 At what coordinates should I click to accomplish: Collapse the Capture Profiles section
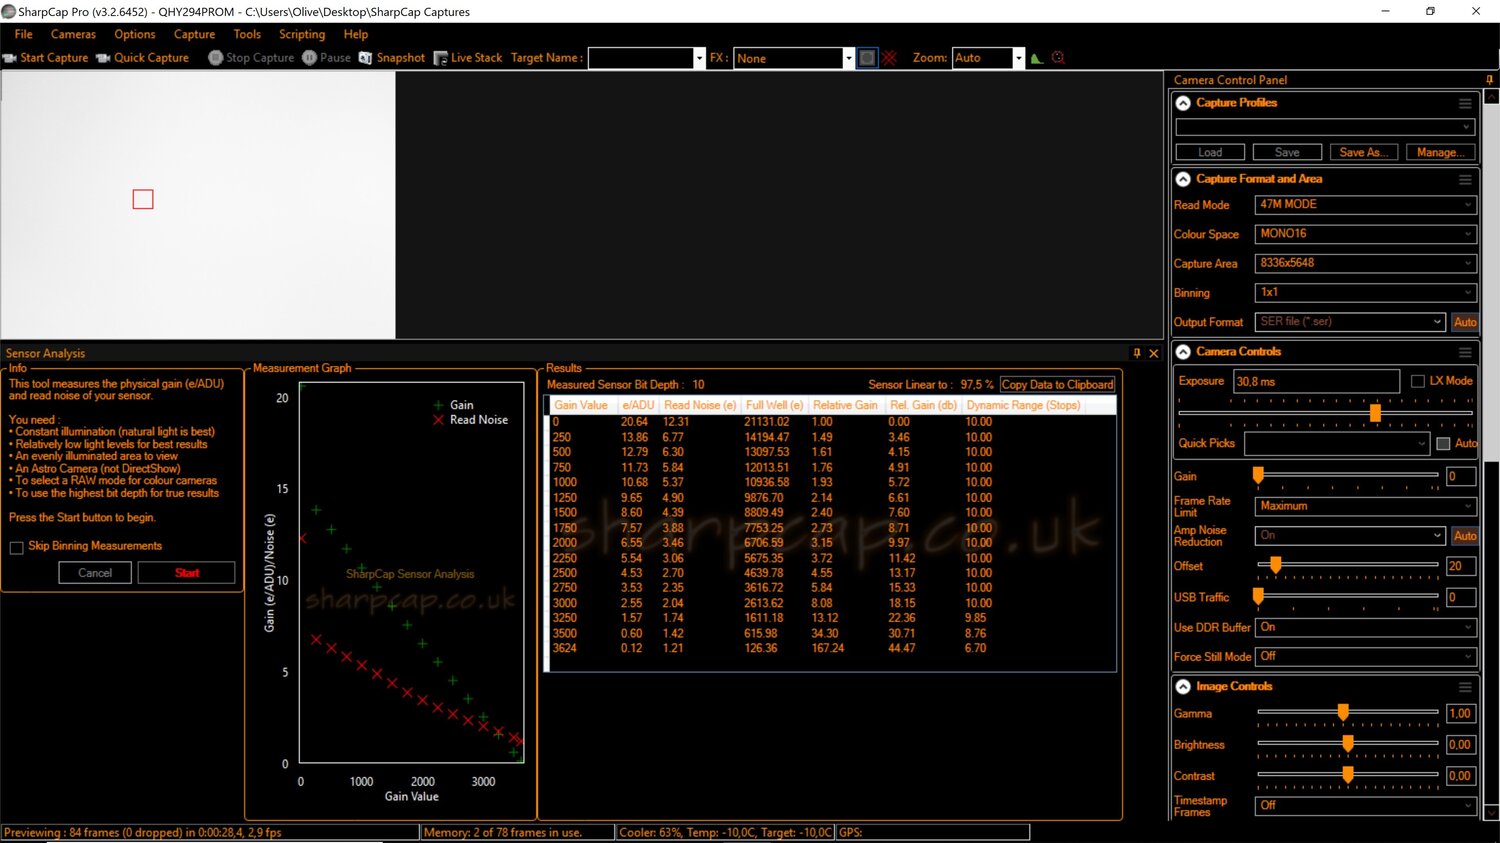(1183, 103)
